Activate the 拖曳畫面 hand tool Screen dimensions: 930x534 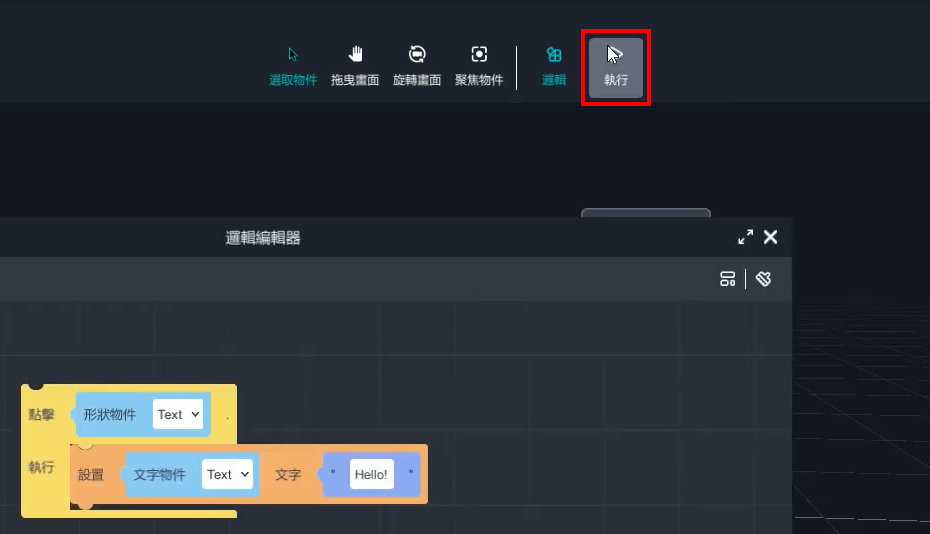click(355, 66)
